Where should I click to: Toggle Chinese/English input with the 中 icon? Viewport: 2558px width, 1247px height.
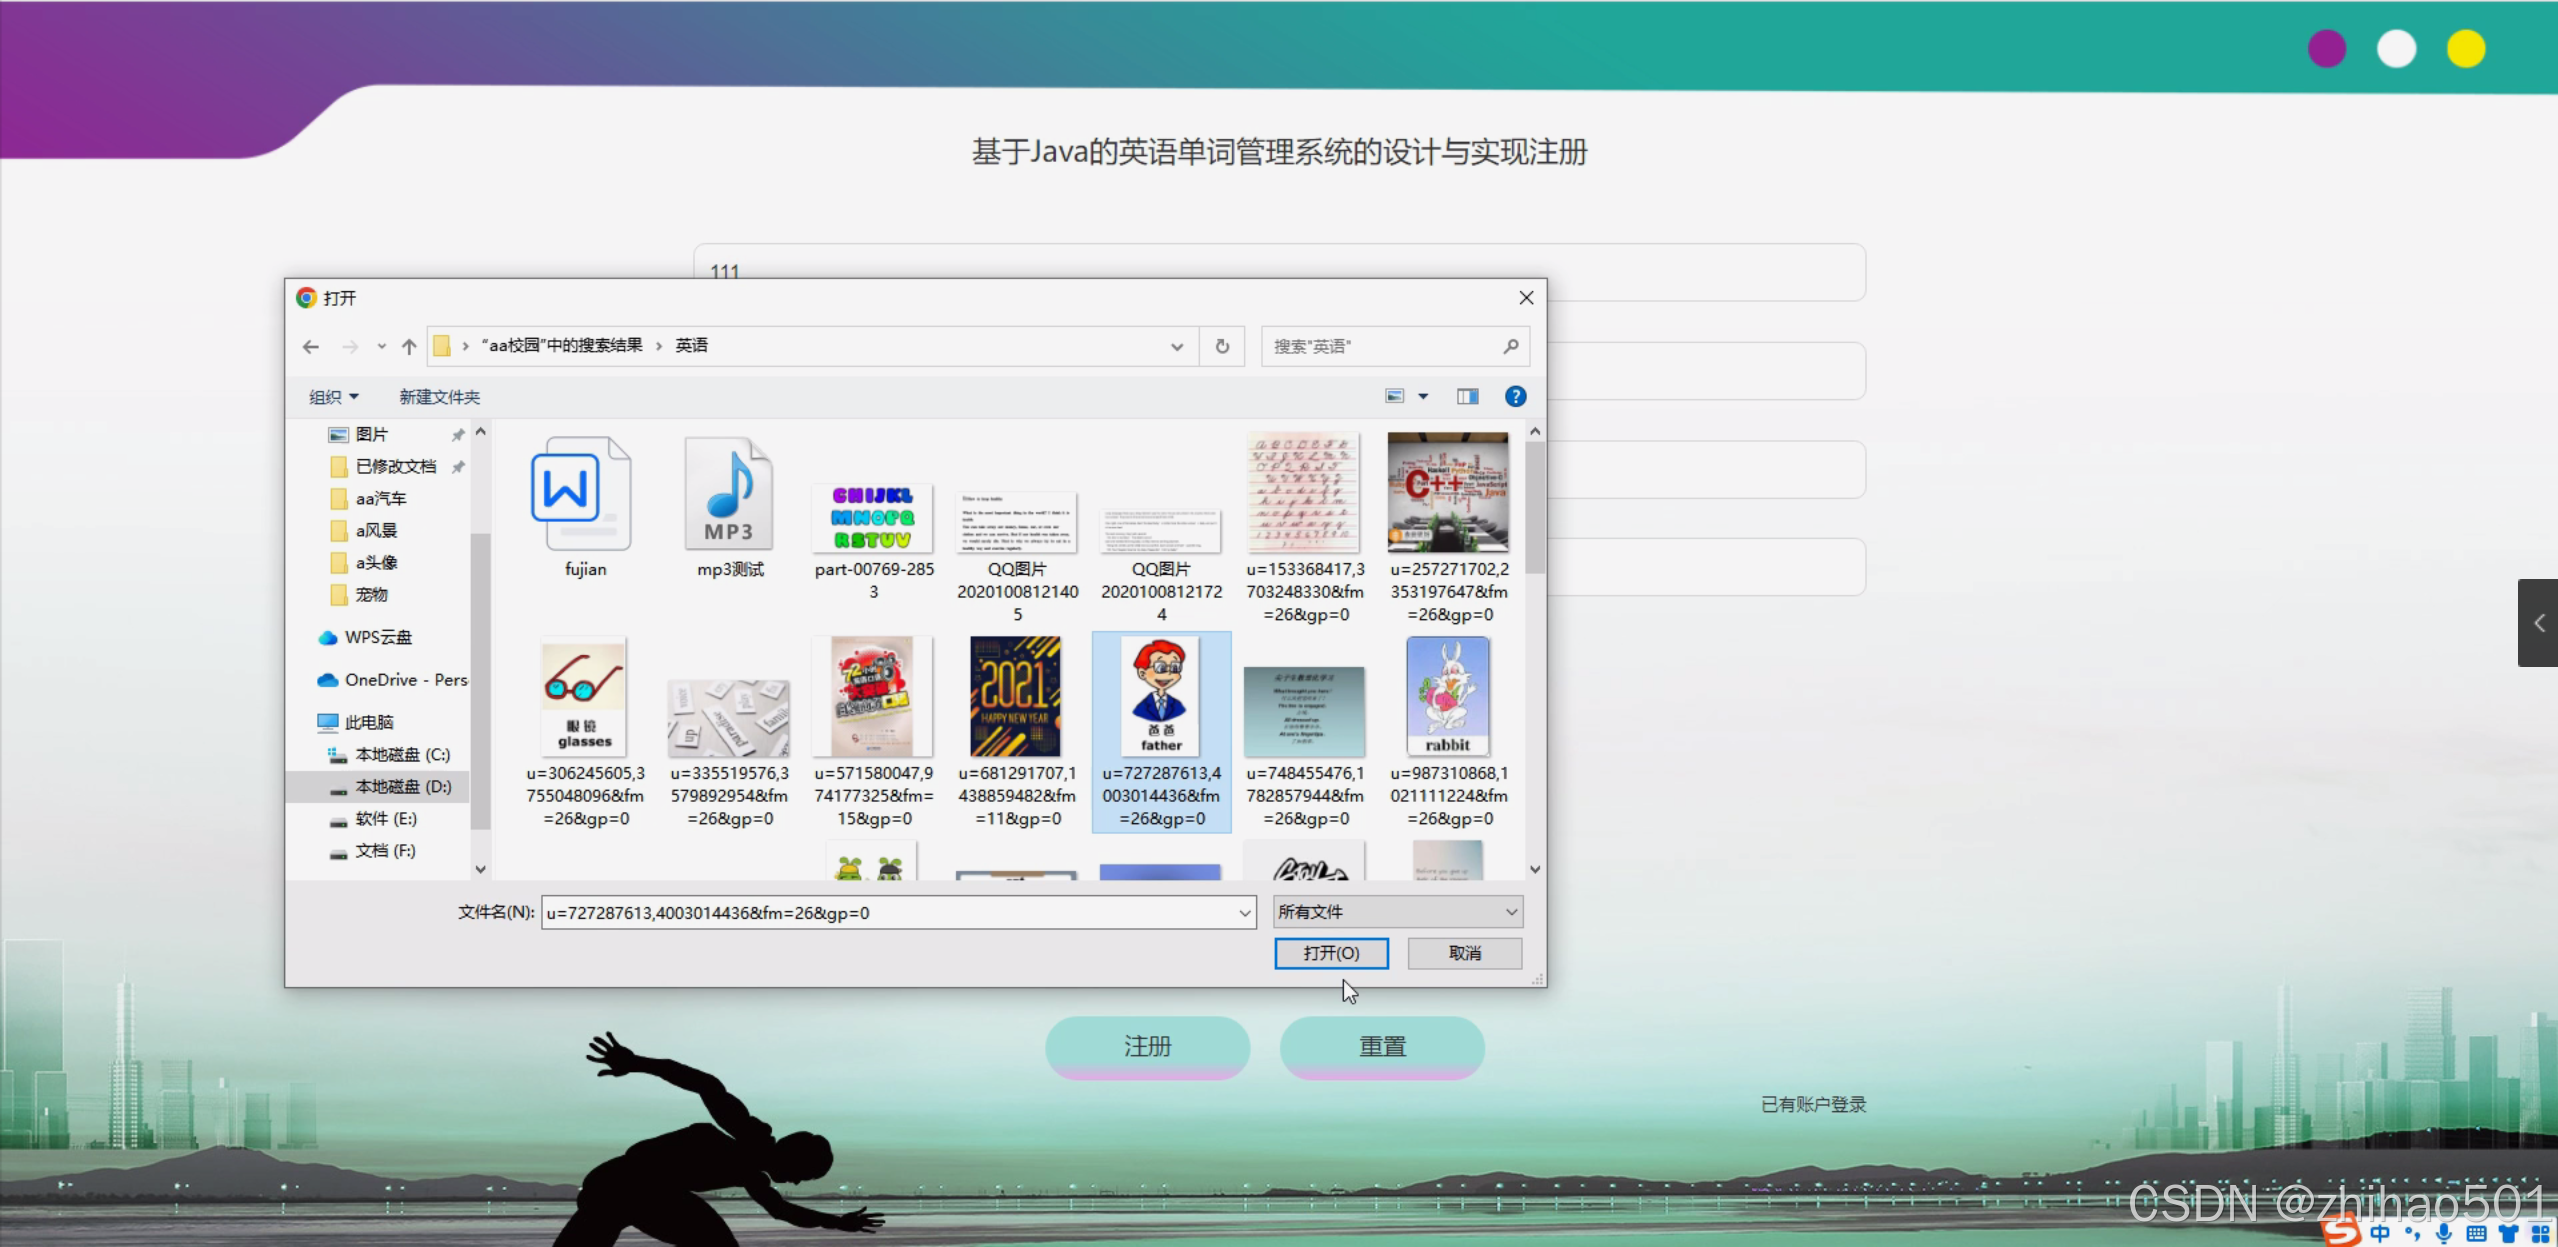2380,1234
